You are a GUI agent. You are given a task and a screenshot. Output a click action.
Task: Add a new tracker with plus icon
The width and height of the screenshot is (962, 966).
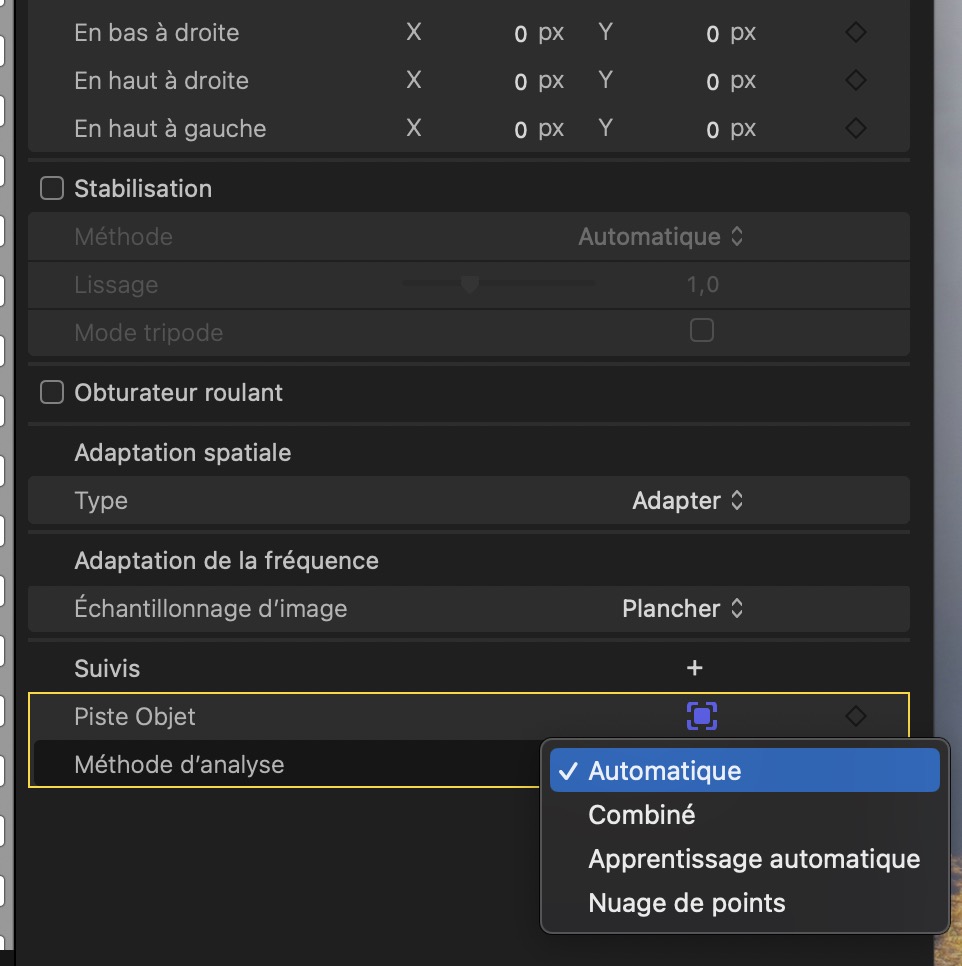coord(695,668)
